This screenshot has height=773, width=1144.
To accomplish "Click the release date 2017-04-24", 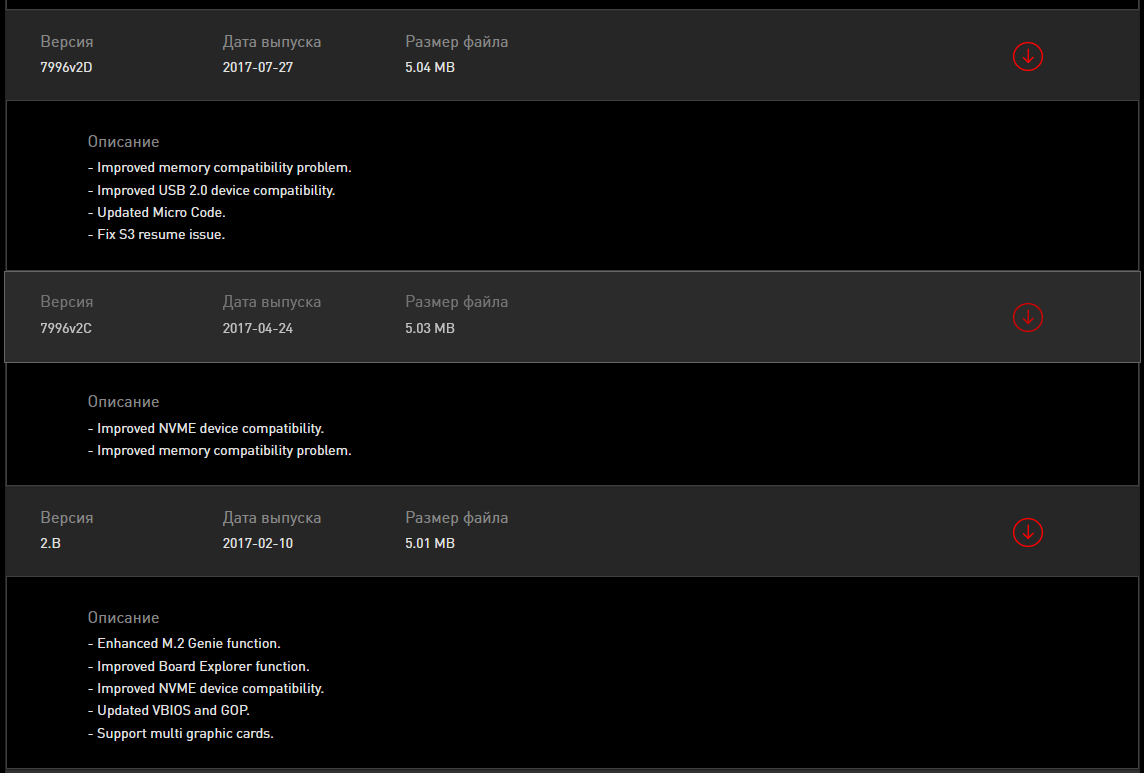I will coord(258,328).
